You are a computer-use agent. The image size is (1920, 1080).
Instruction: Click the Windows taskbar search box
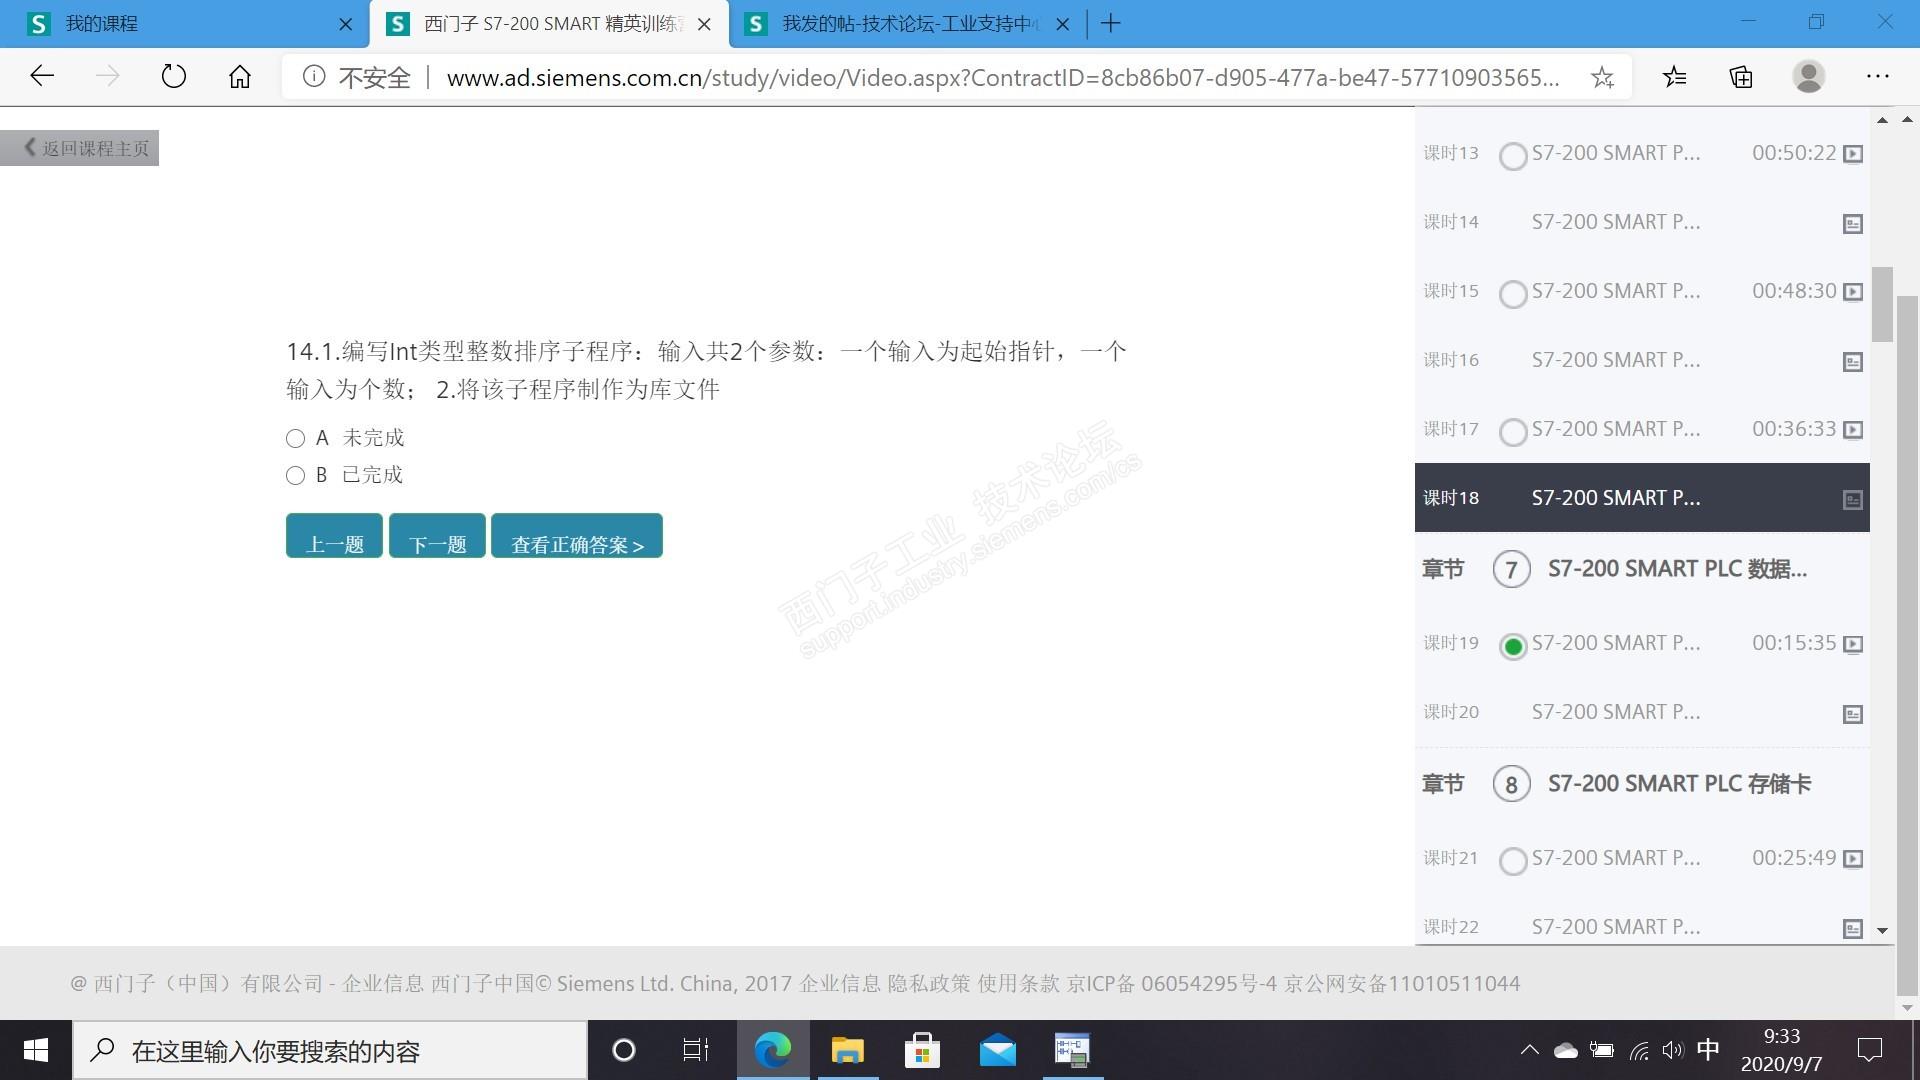tap(330, 1051)
